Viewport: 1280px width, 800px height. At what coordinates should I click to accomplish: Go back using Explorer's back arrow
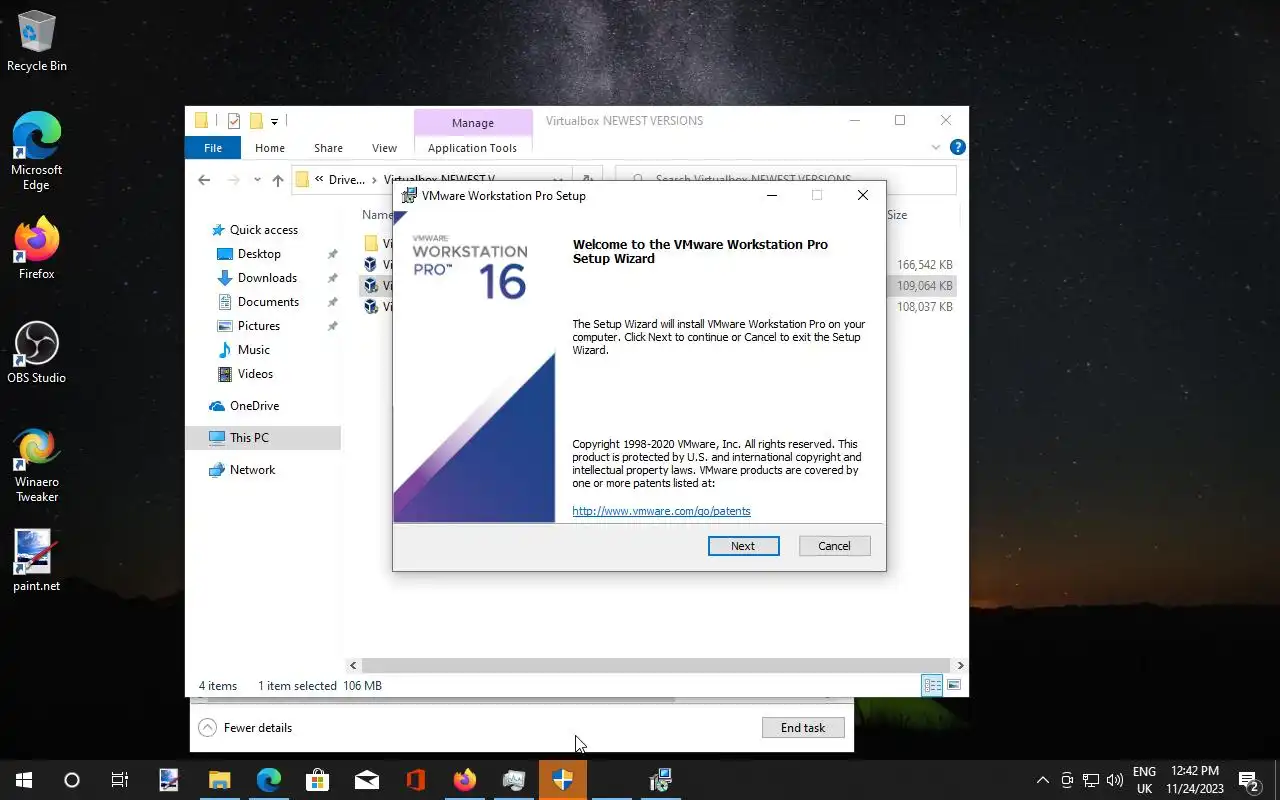(204, 180)
